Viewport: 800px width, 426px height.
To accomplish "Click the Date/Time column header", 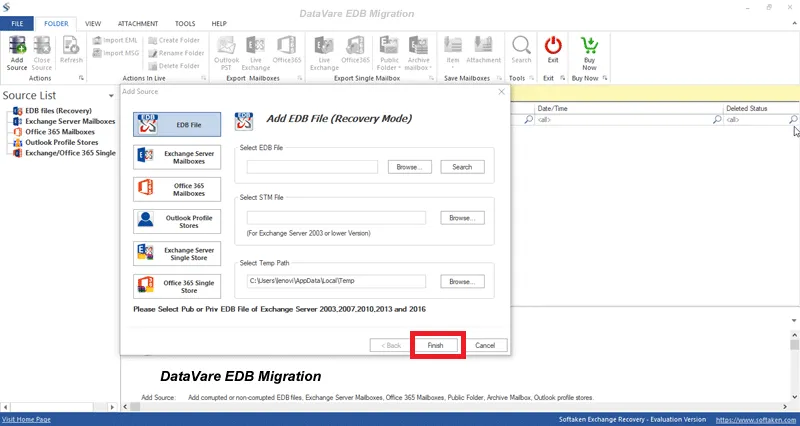I will tap(629, 109).
